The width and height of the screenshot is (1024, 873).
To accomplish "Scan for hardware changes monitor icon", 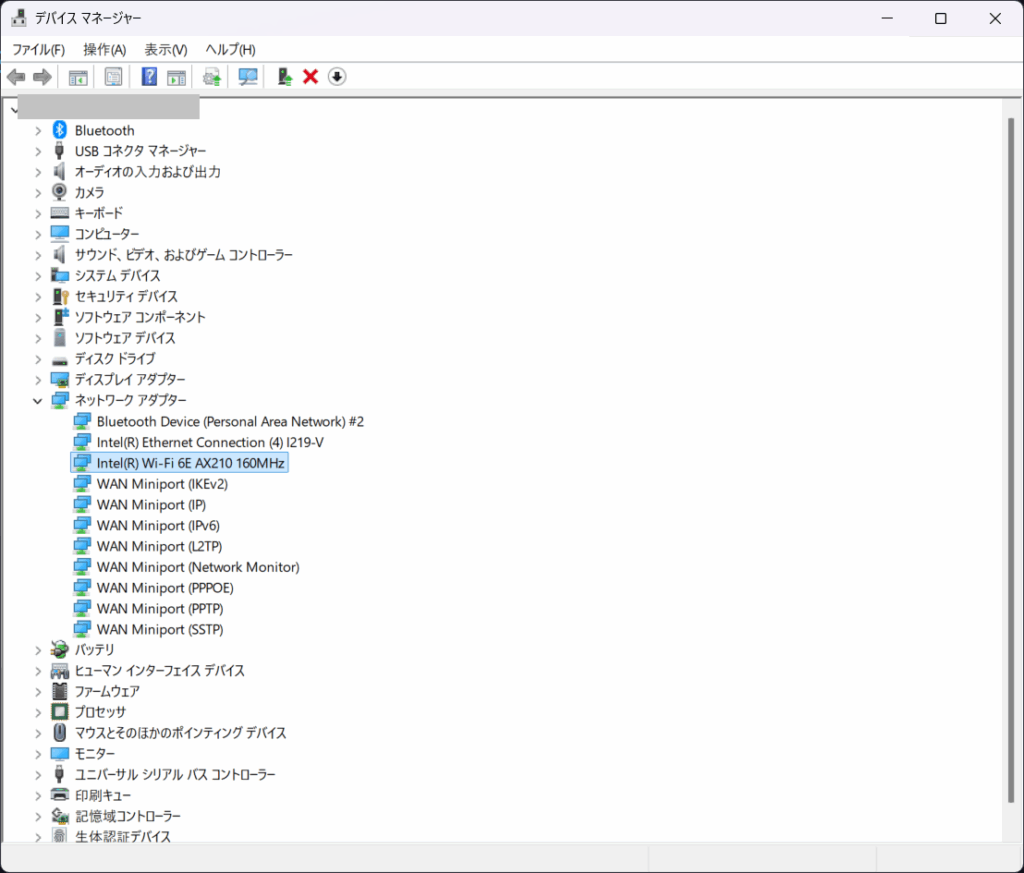I will [x=248, y=77].
